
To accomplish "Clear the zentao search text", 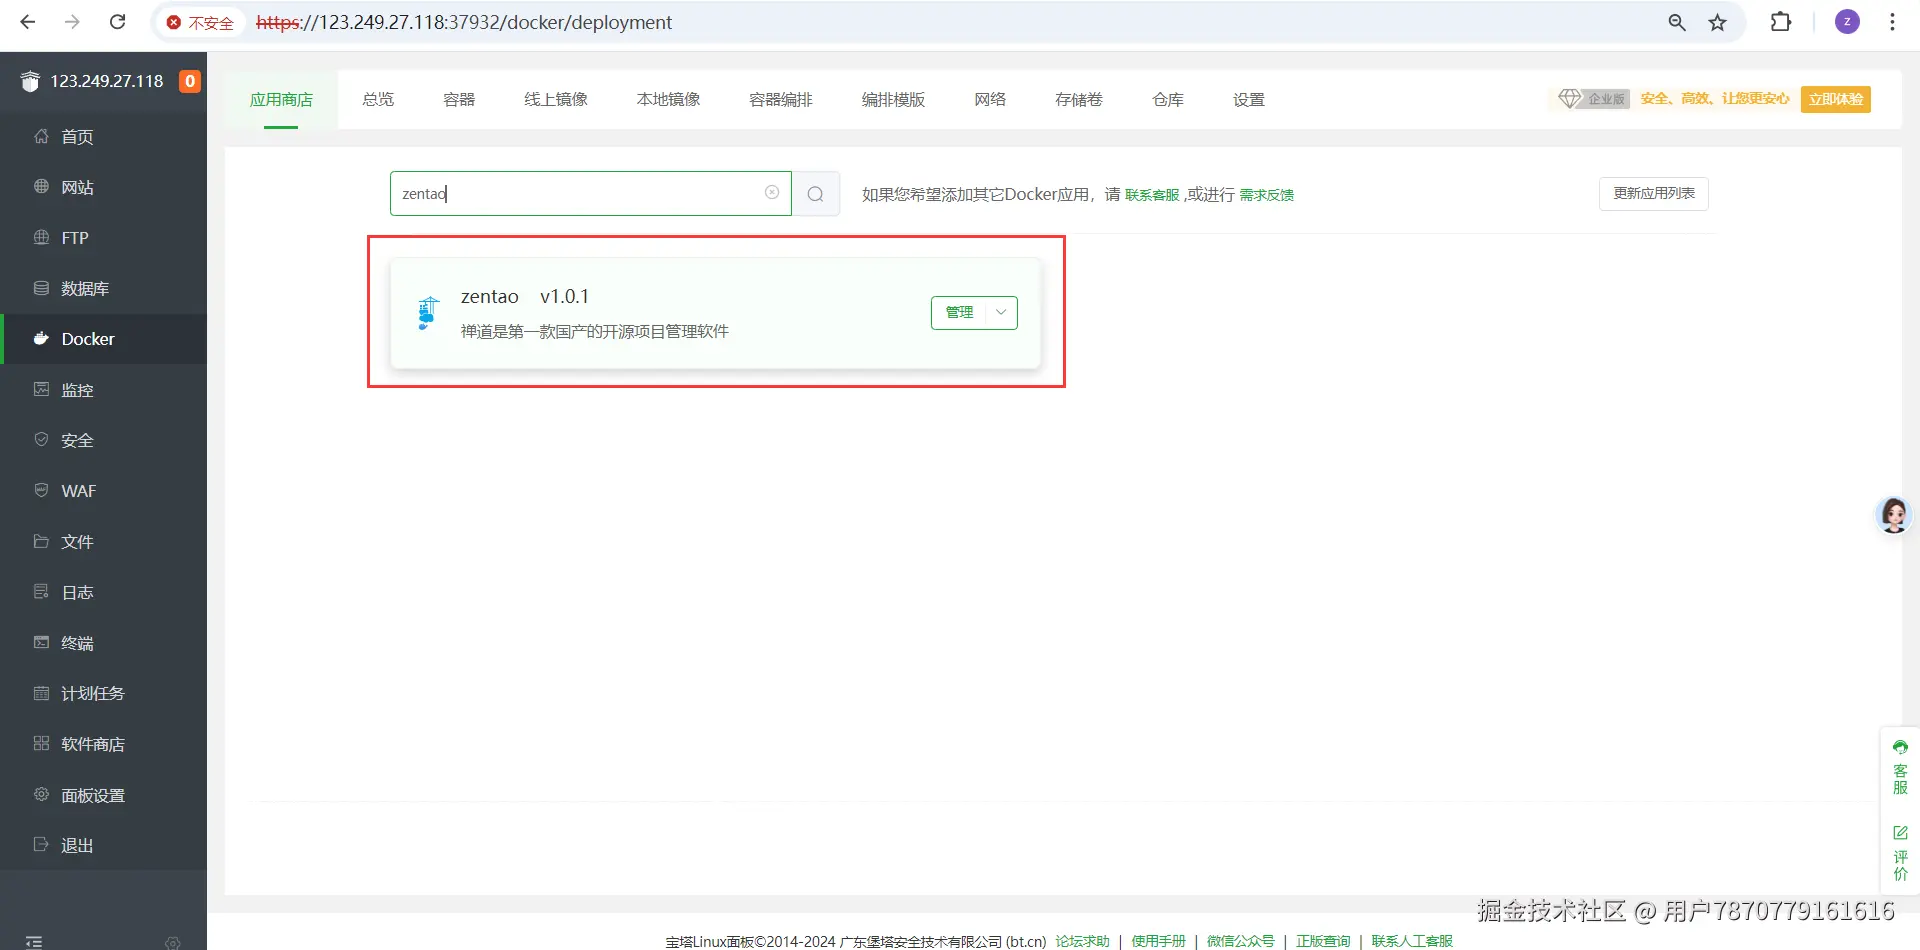I will click(772, 192).
